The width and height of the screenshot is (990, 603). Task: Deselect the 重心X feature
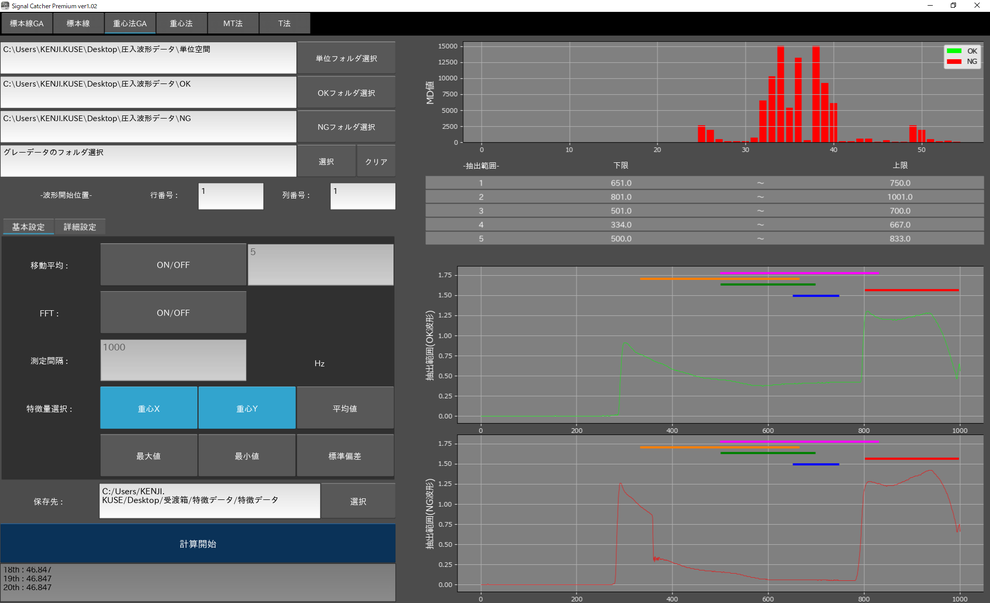[149, 409]
